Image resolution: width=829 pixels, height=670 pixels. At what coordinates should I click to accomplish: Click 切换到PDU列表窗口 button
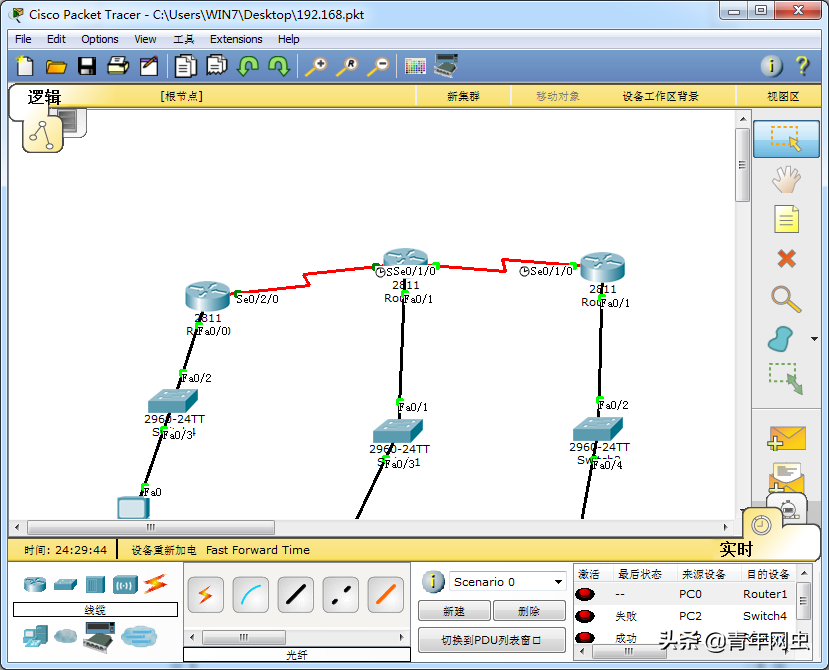point(491,640)
